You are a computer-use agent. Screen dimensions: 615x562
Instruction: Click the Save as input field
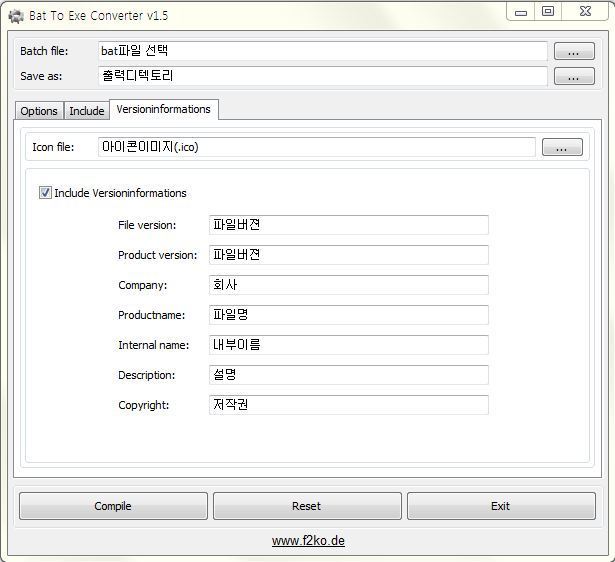[x=322, y=76]
